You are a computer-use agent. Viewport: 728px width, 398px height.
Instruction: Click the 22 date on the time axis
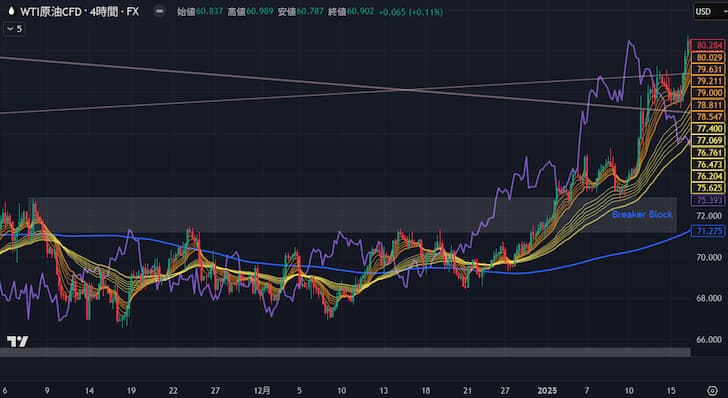173,390
